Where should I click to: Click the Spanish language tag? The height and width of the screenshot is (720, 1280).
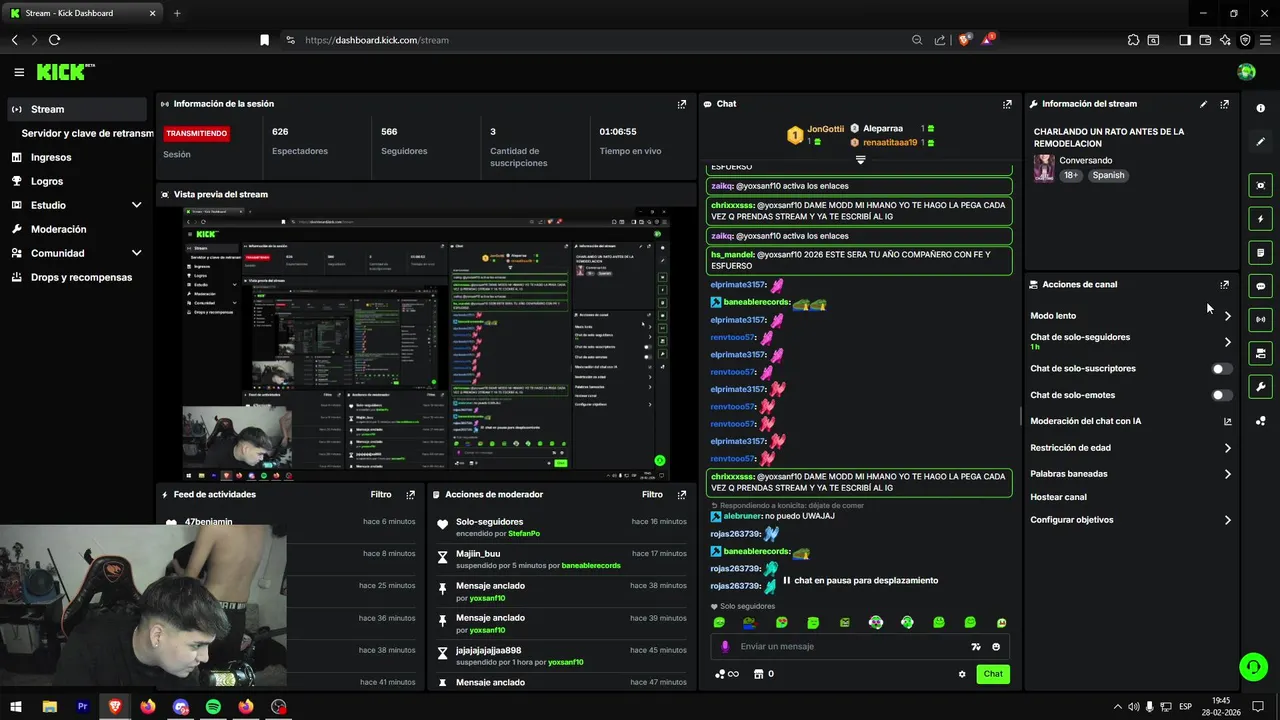[x=1108, y=175]
